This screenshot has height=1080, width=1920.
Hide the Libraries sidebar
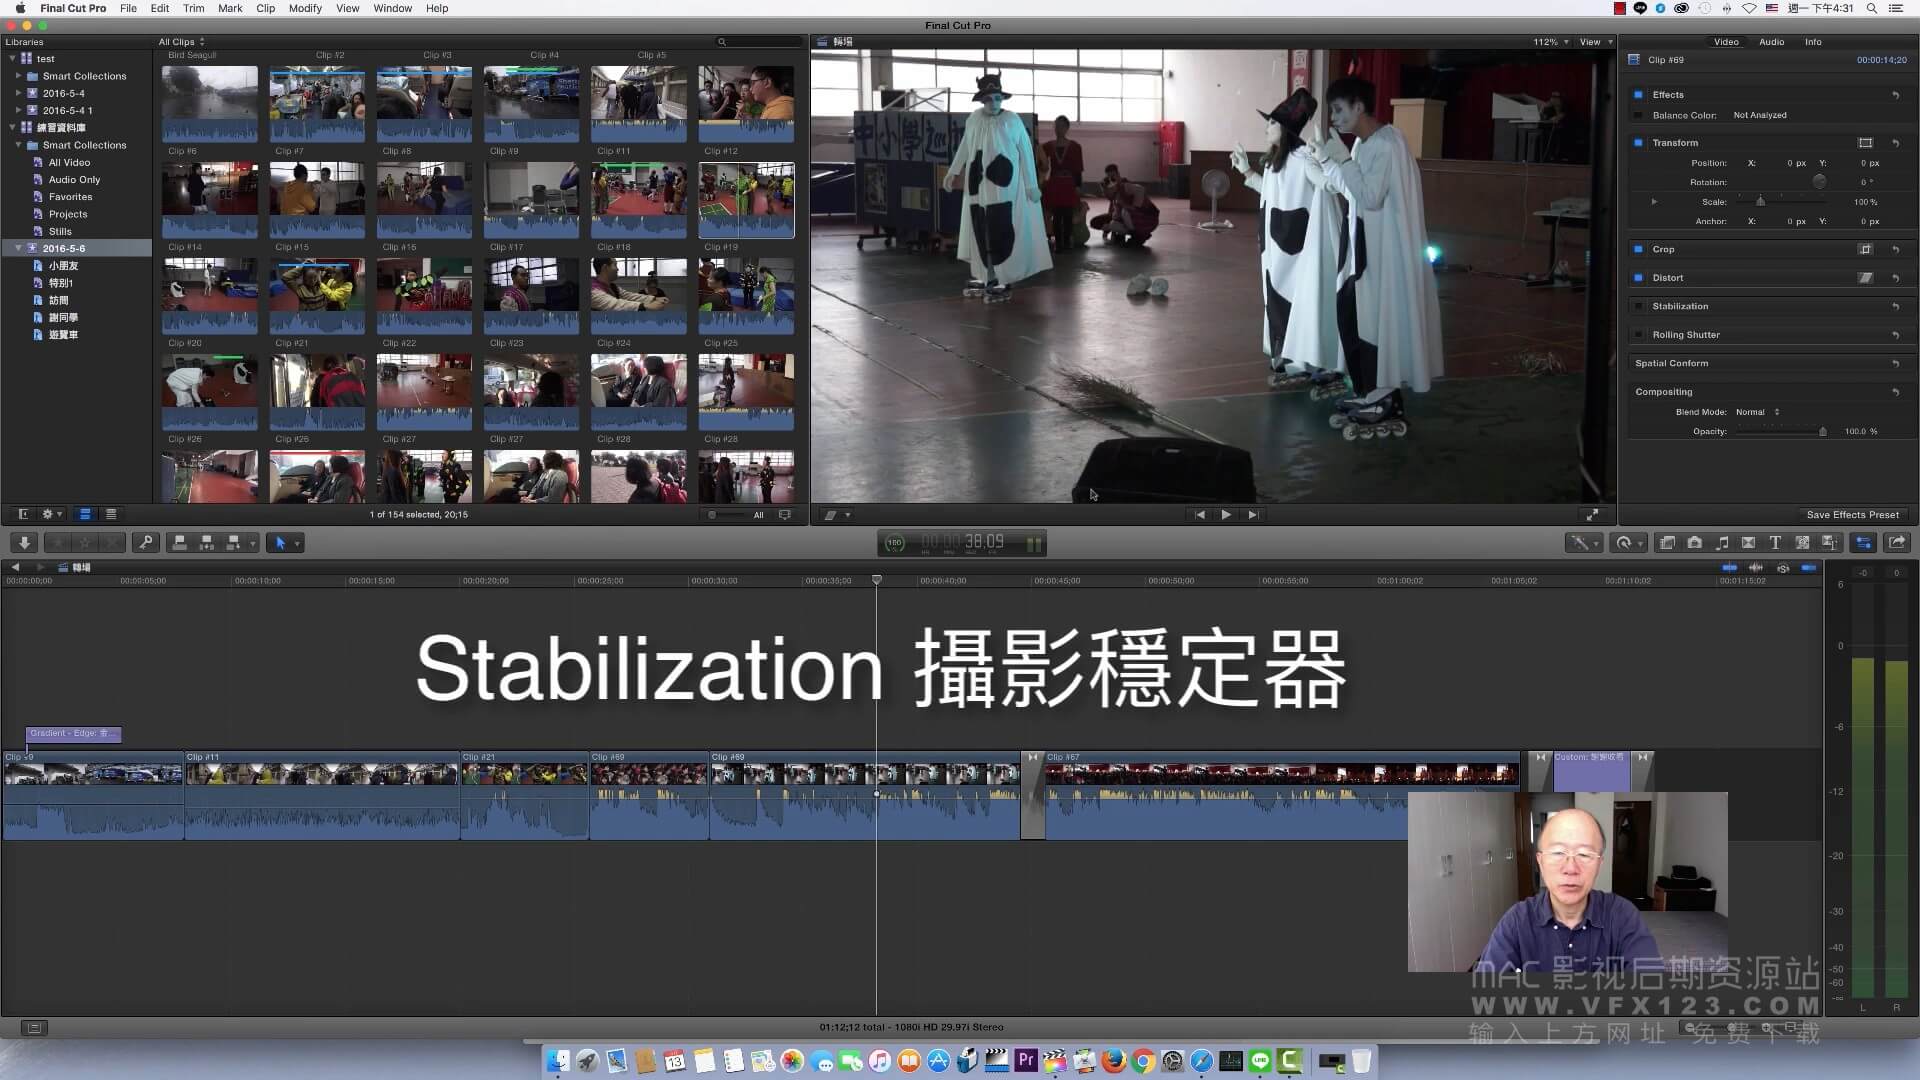pos(23,514)
